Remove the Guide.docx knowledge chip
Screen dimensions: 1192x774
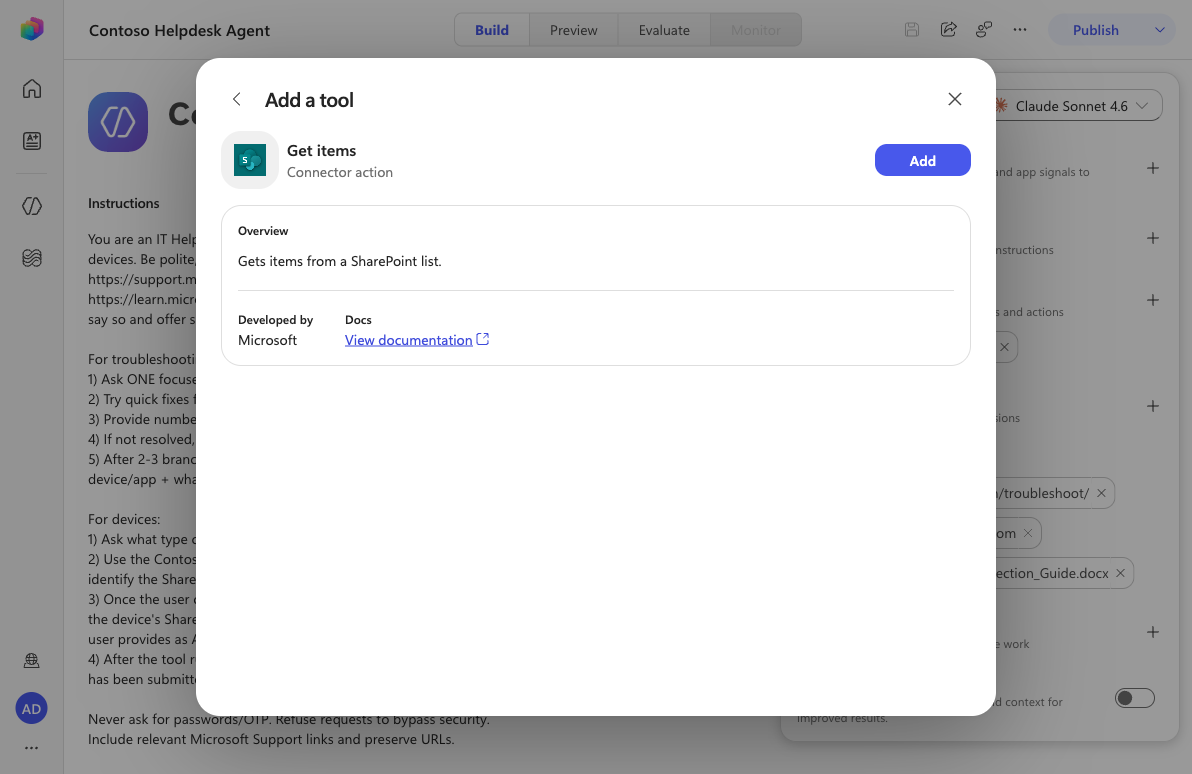pos(1120,573)
